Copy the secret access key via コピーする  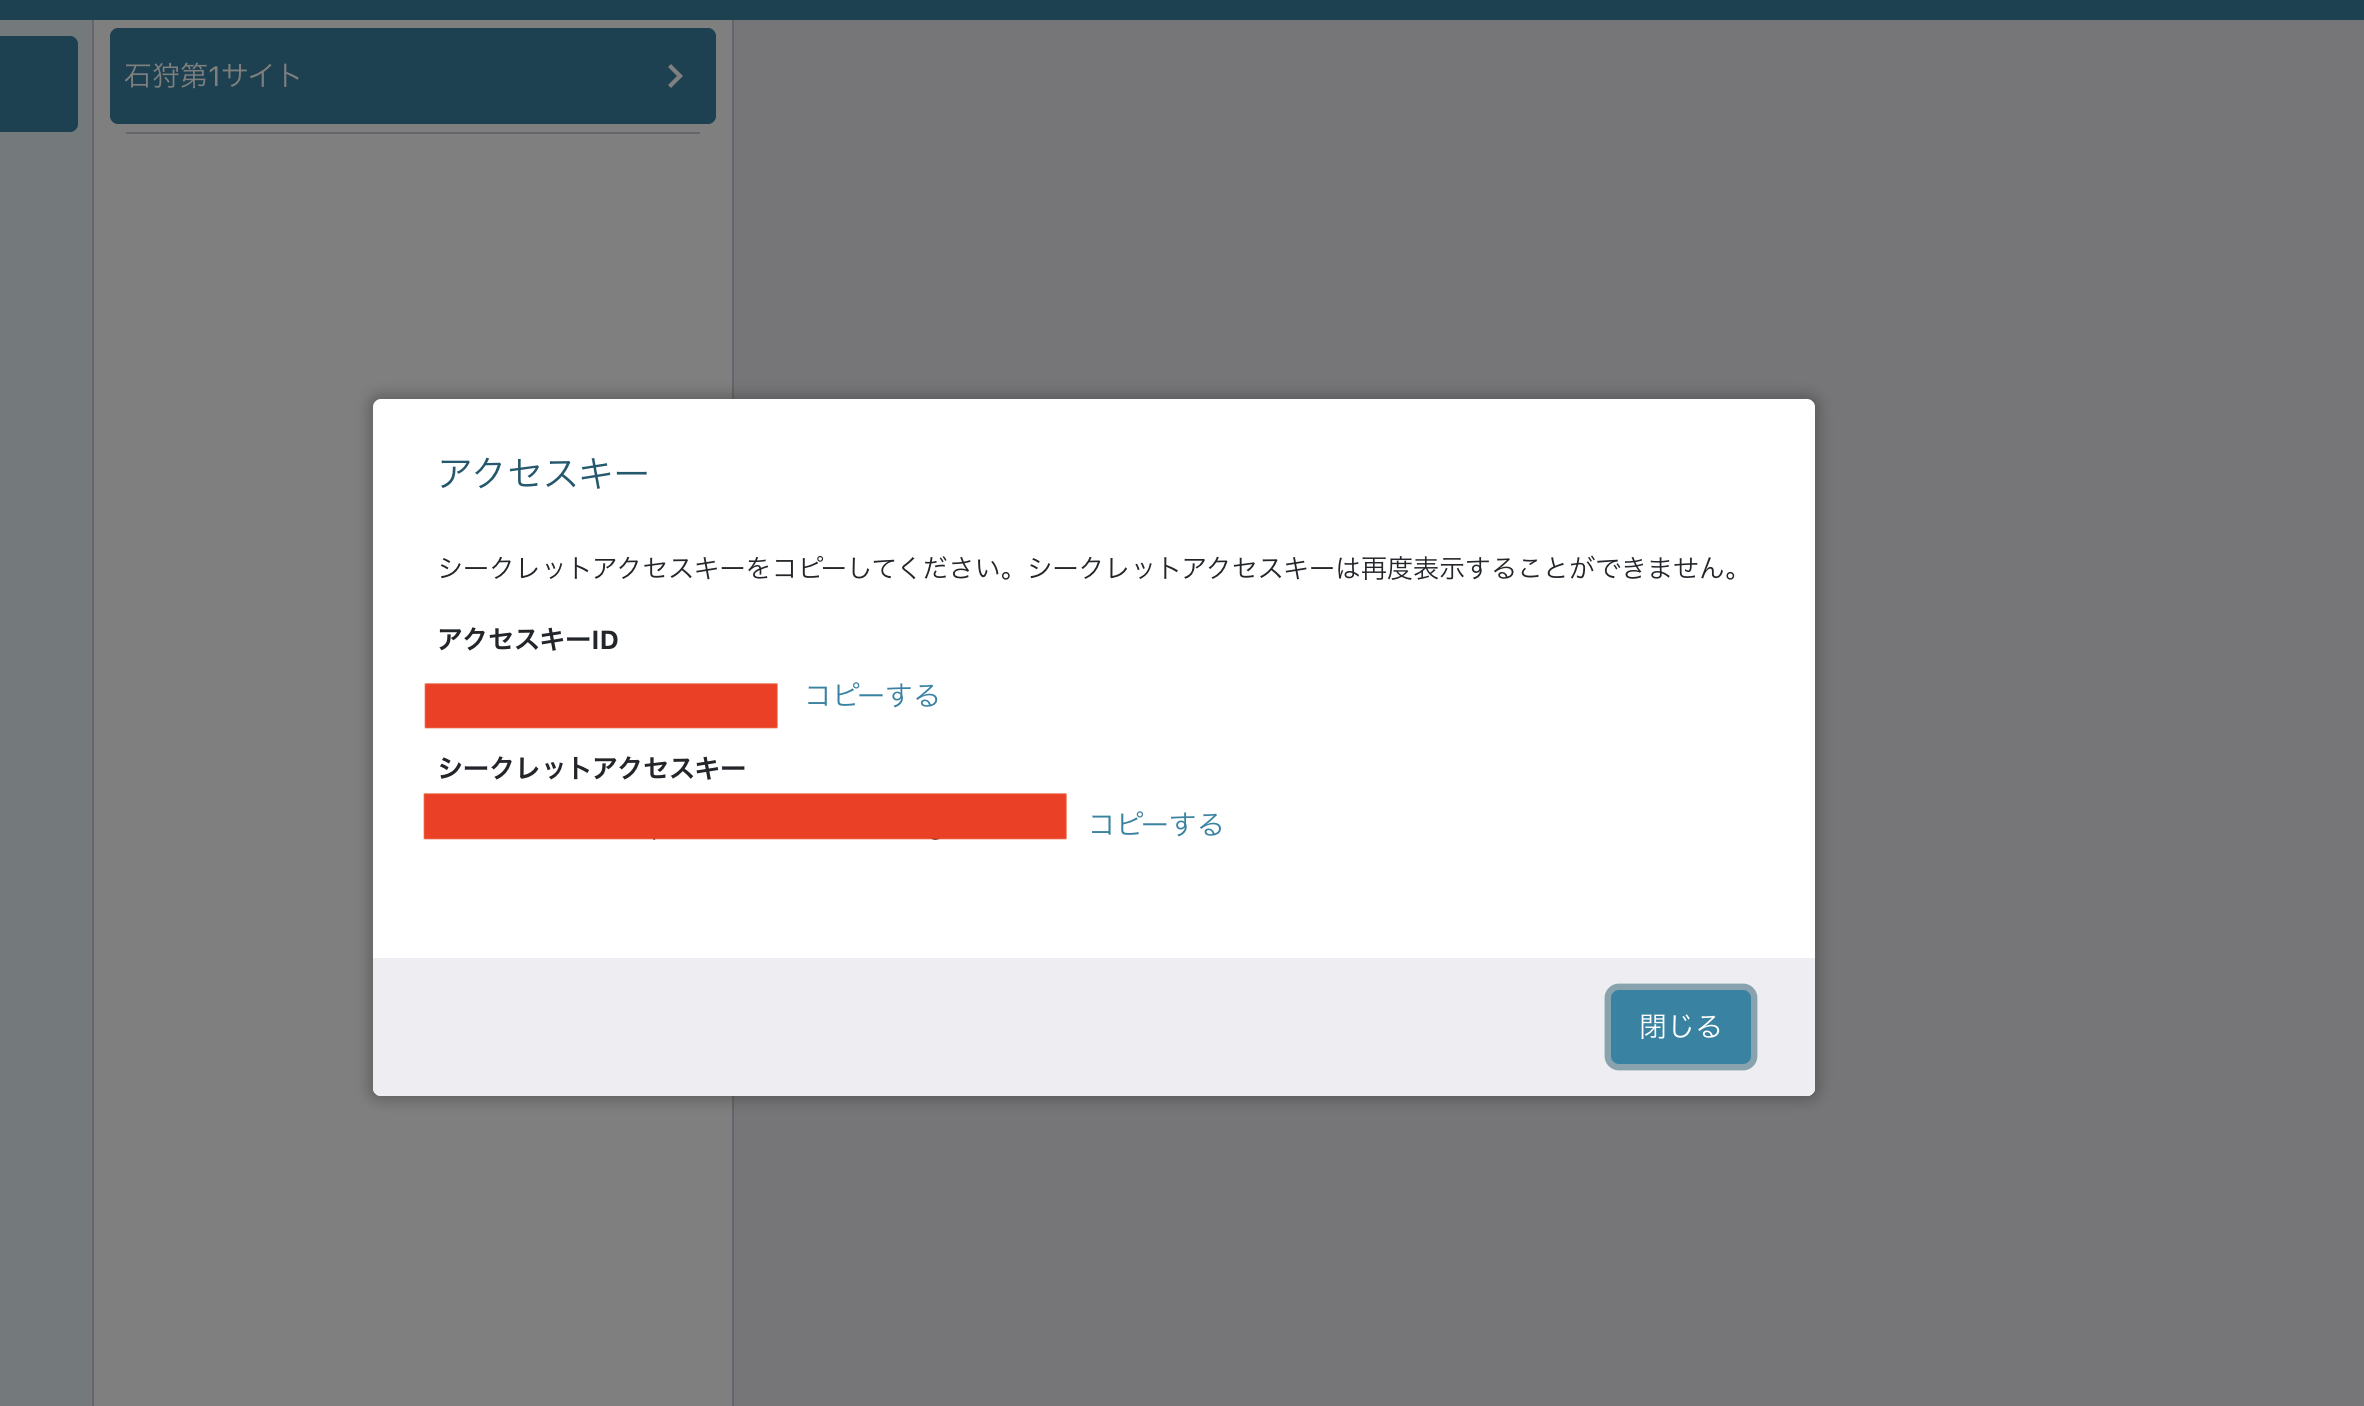(1155, 824)
